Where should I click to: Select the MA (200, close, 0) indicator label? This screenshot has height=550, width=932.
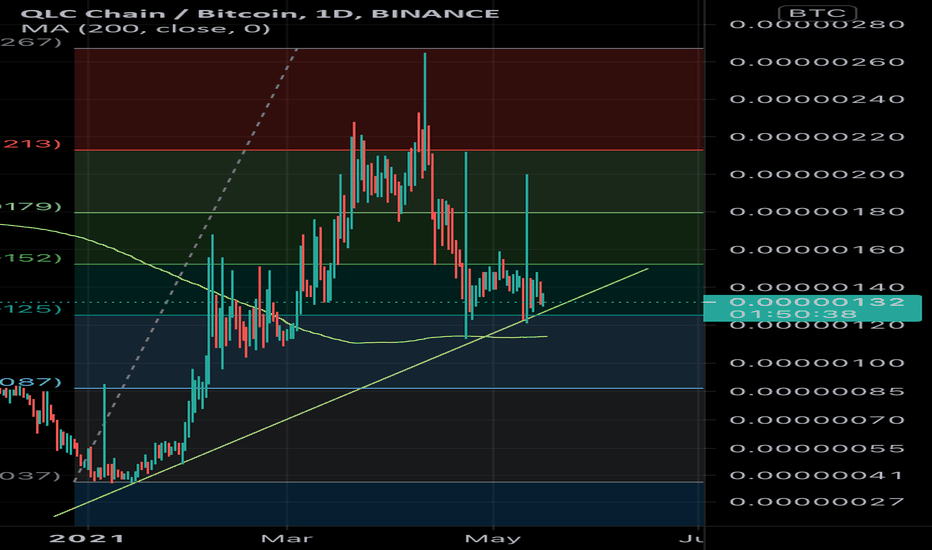(146, 28)
